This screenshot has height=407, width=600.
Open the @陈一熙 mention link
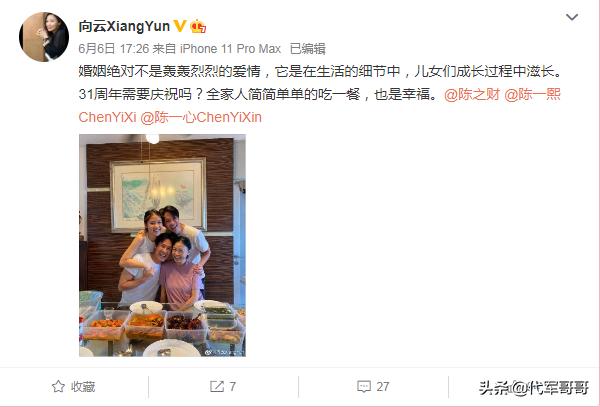point(532,94)
